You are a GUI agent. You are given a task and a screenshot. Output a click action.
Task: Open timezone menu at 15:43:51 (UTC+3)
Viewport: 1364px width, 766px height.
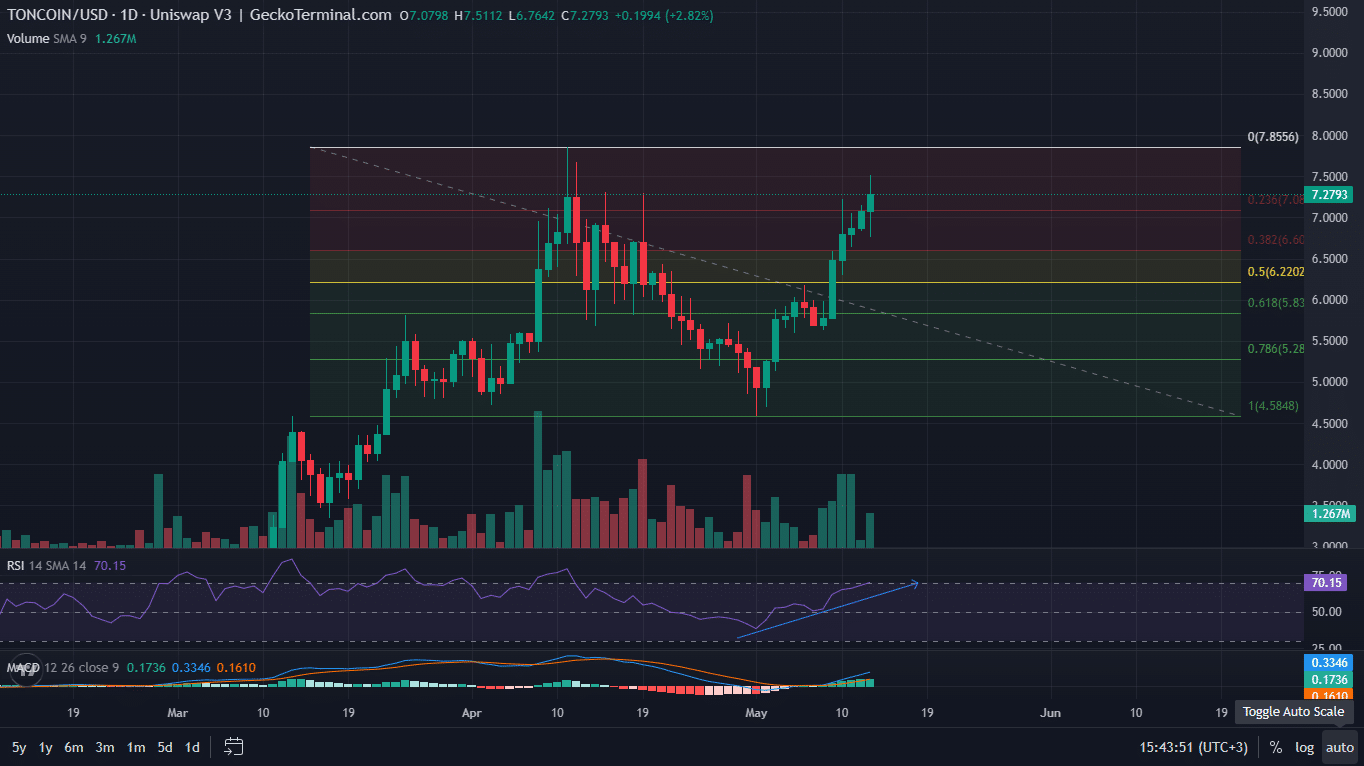click(1194, 747)
